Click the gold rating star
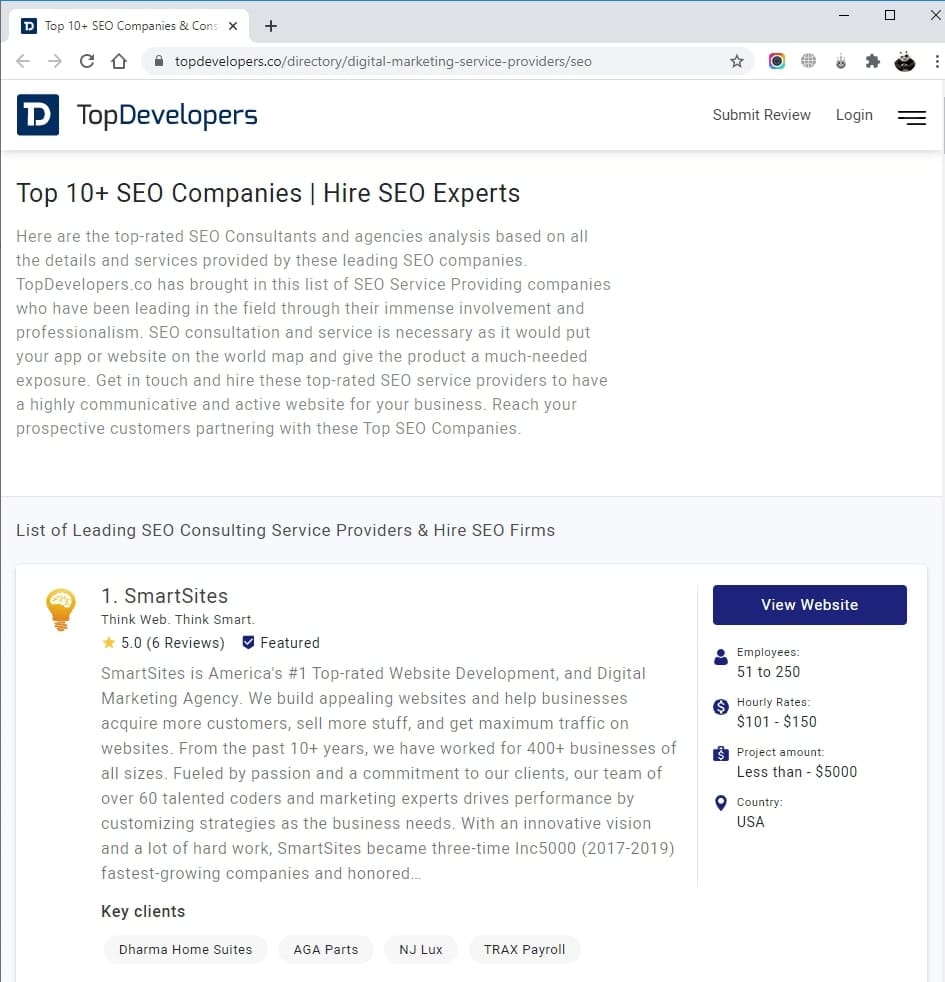 (x=108, y=642)
